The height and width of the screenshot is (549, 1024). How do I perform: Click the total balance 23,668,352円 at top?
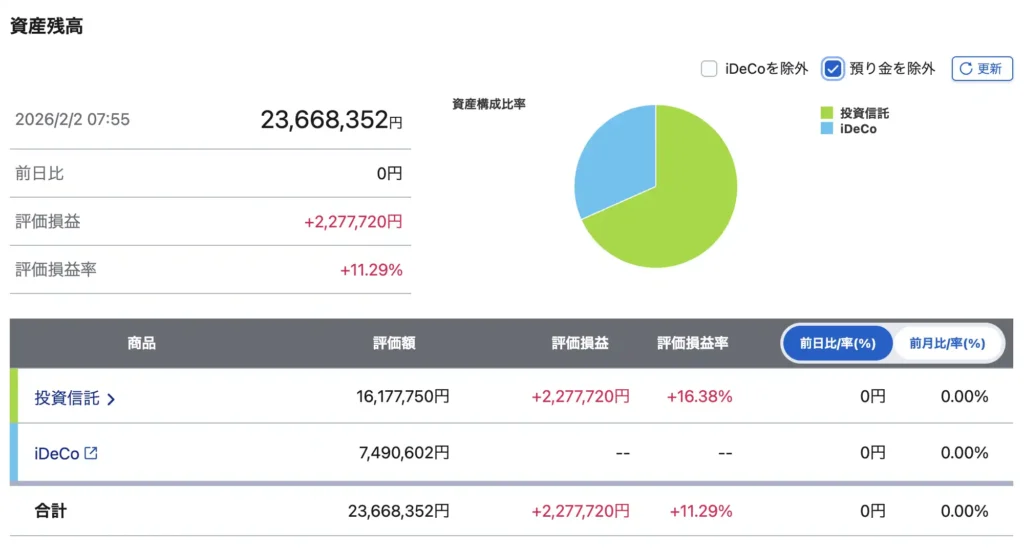pos(331,120)
